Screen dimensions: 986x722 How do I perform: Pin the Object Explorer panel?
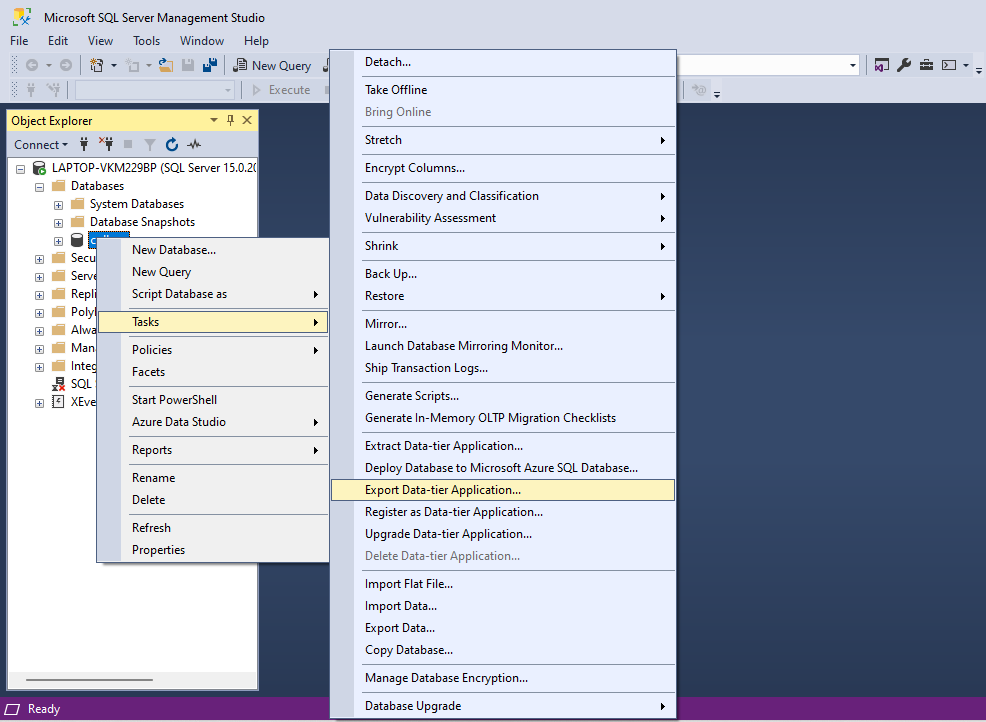(x=230, y=120)
